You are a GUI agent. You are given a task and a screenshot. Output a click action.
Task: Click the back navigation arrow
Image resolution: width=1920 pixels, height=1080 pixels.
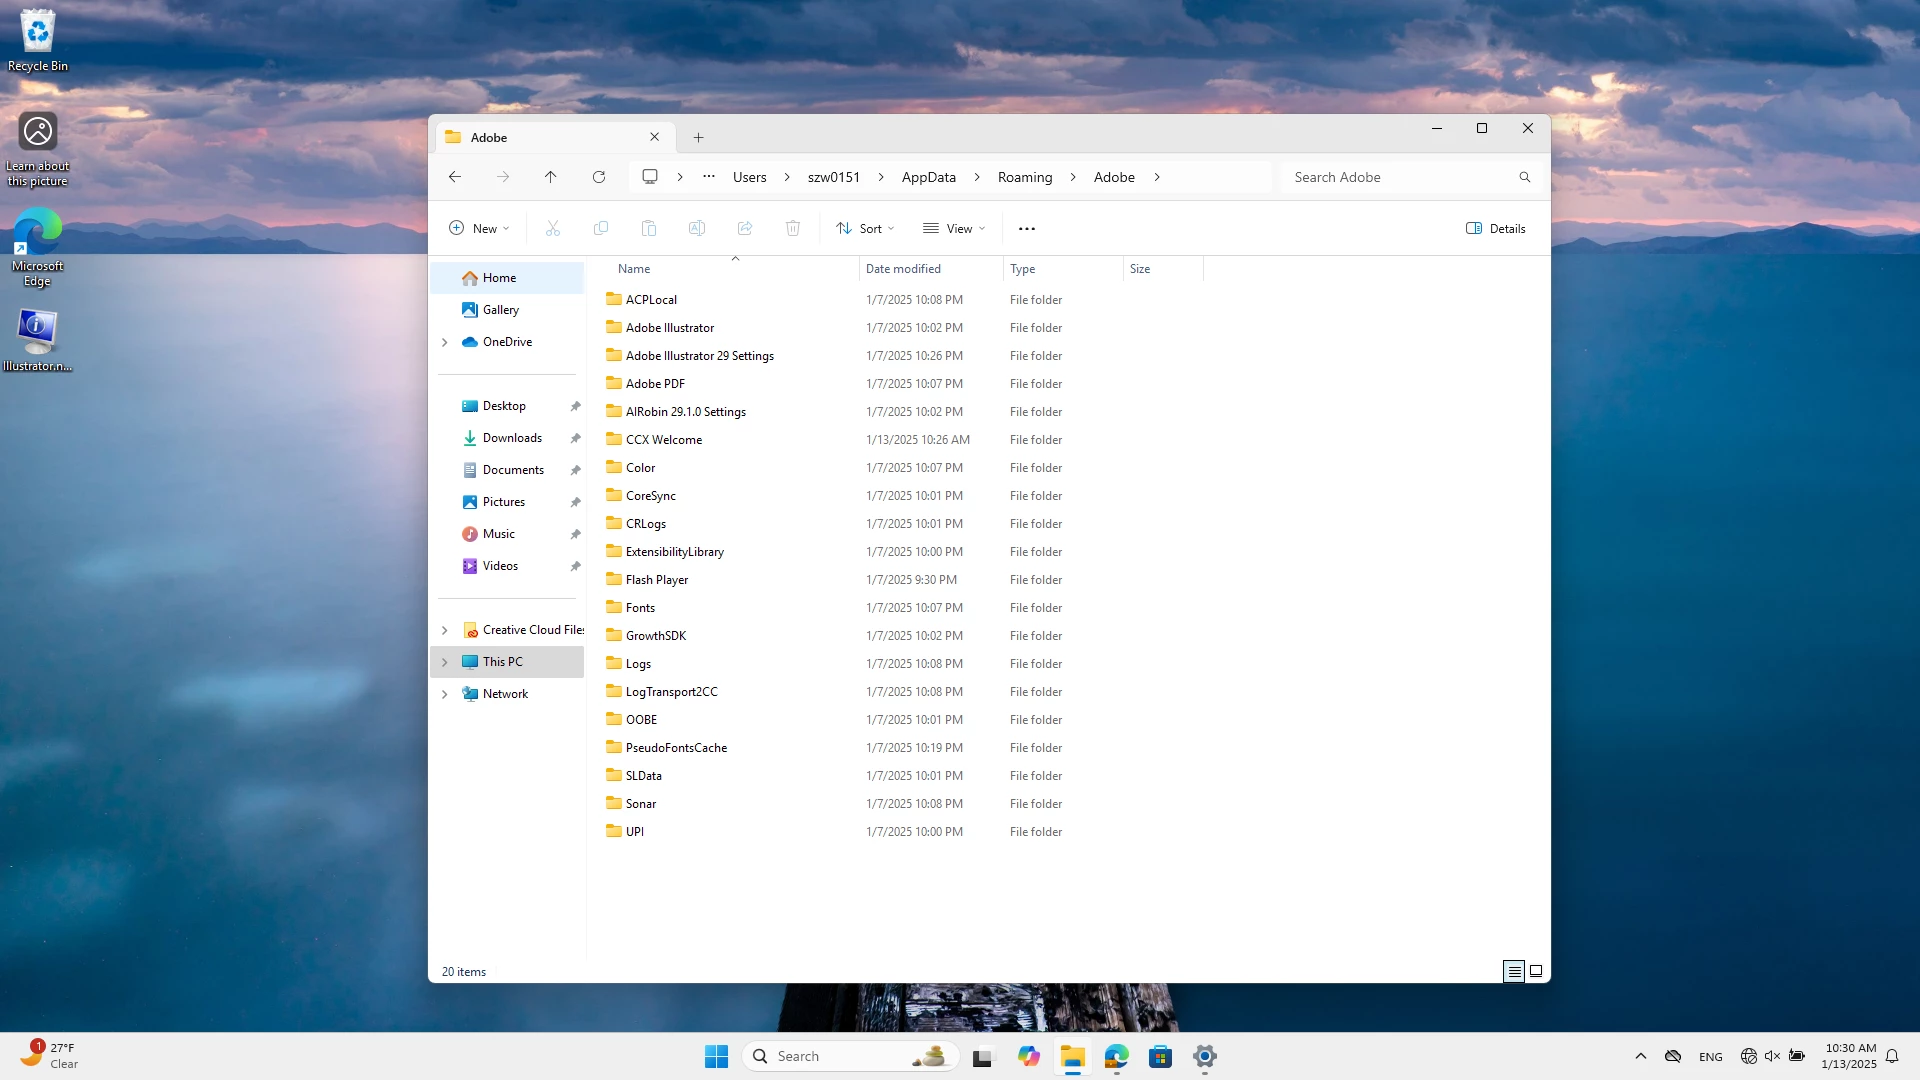click(x=455, y=177)
